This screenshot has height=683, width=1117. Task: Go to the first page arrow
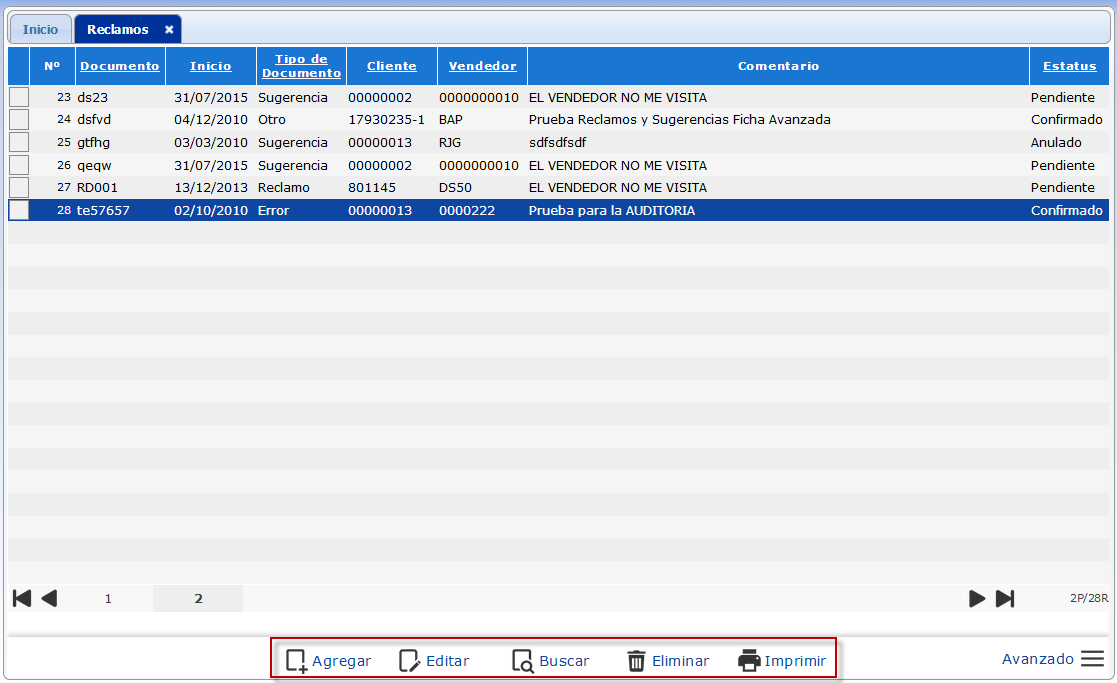tap(22, 598)
